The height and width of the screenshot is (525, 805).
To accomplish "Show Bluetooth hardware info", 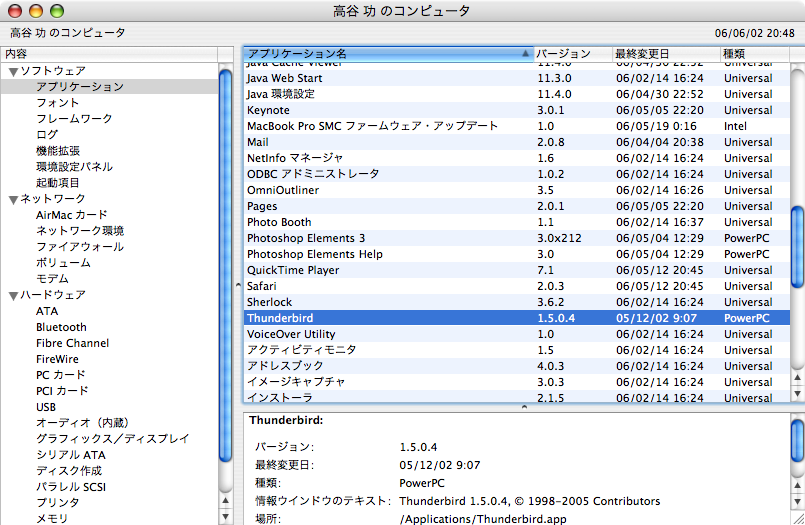I will click(61, 327).
